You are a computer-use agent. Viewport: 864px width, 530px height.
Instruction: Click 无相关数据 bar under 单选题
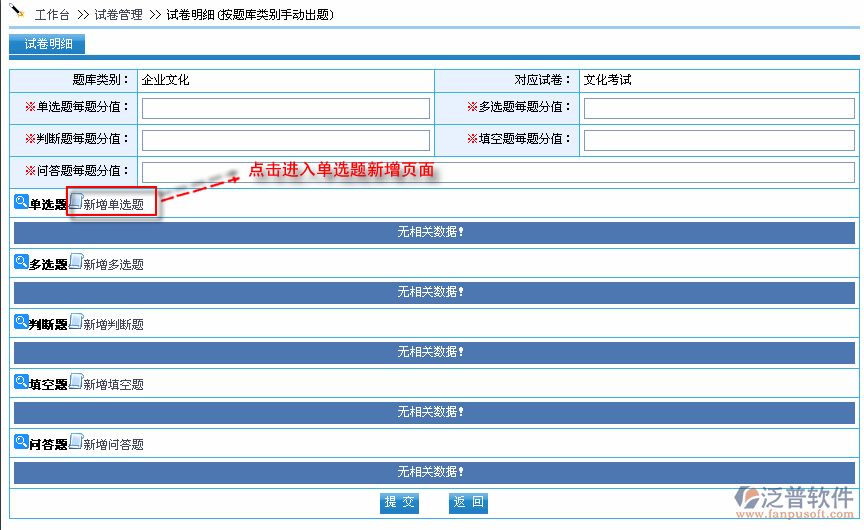[x=434, y=233]
